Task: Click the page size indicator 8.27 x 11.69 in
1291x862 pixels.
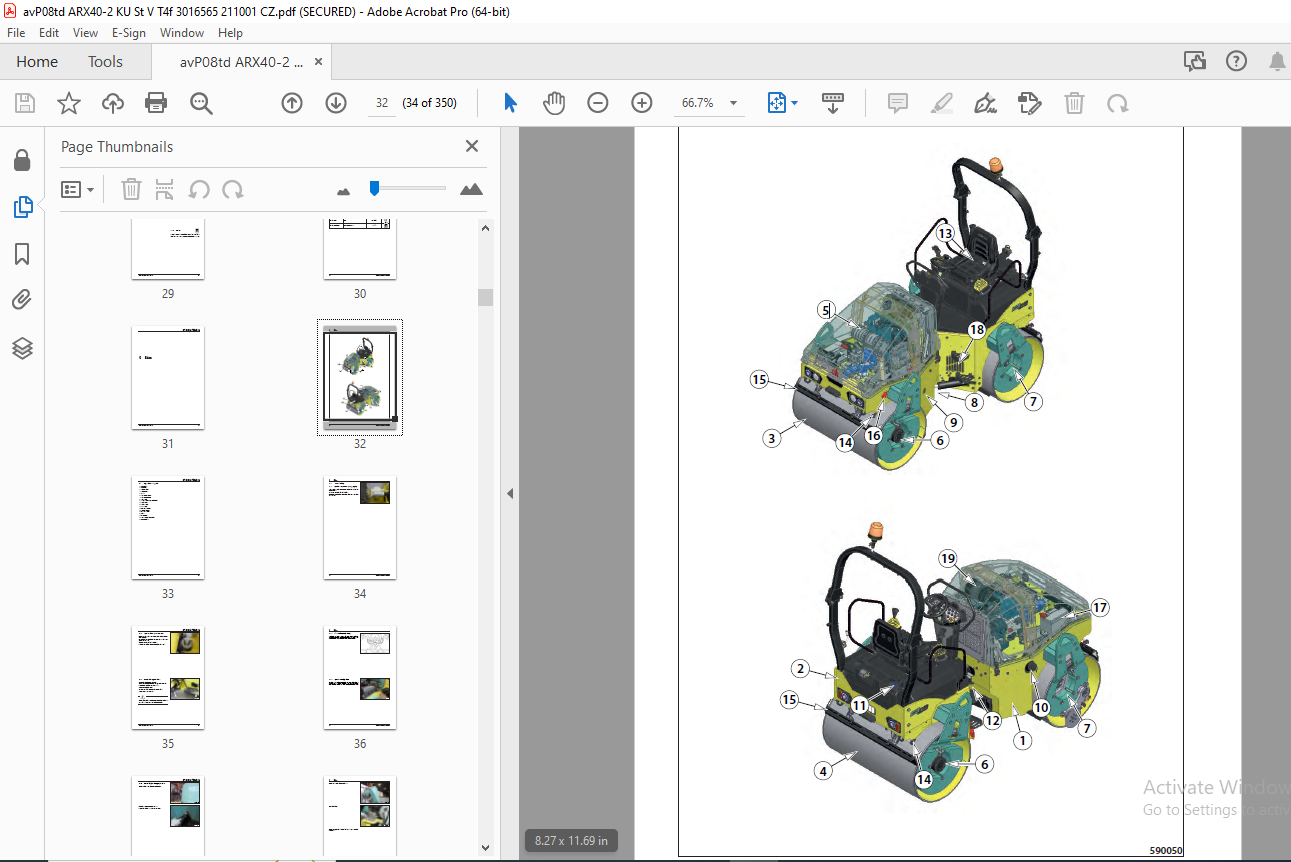Action: click(x=572, y=841)
